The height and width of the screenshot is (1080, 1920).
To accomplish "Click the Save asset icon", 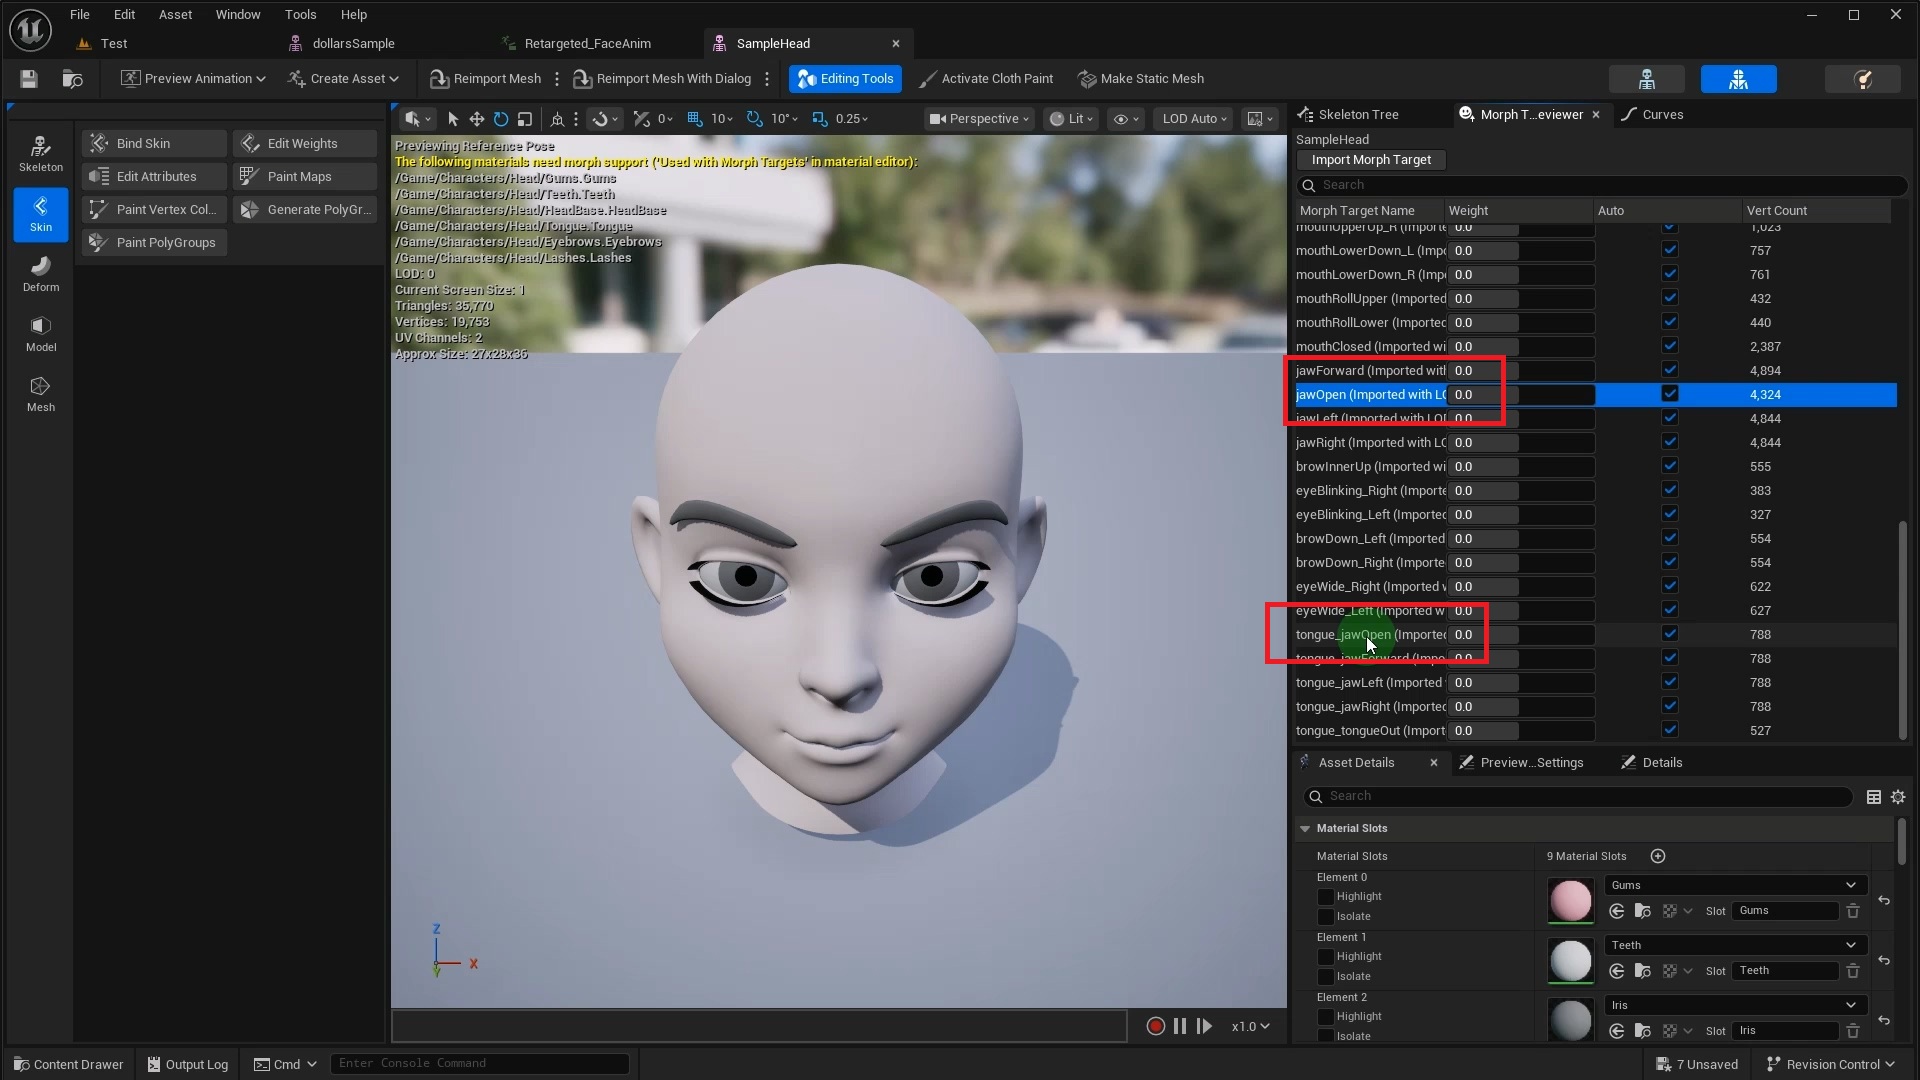I will click(28, 79).
